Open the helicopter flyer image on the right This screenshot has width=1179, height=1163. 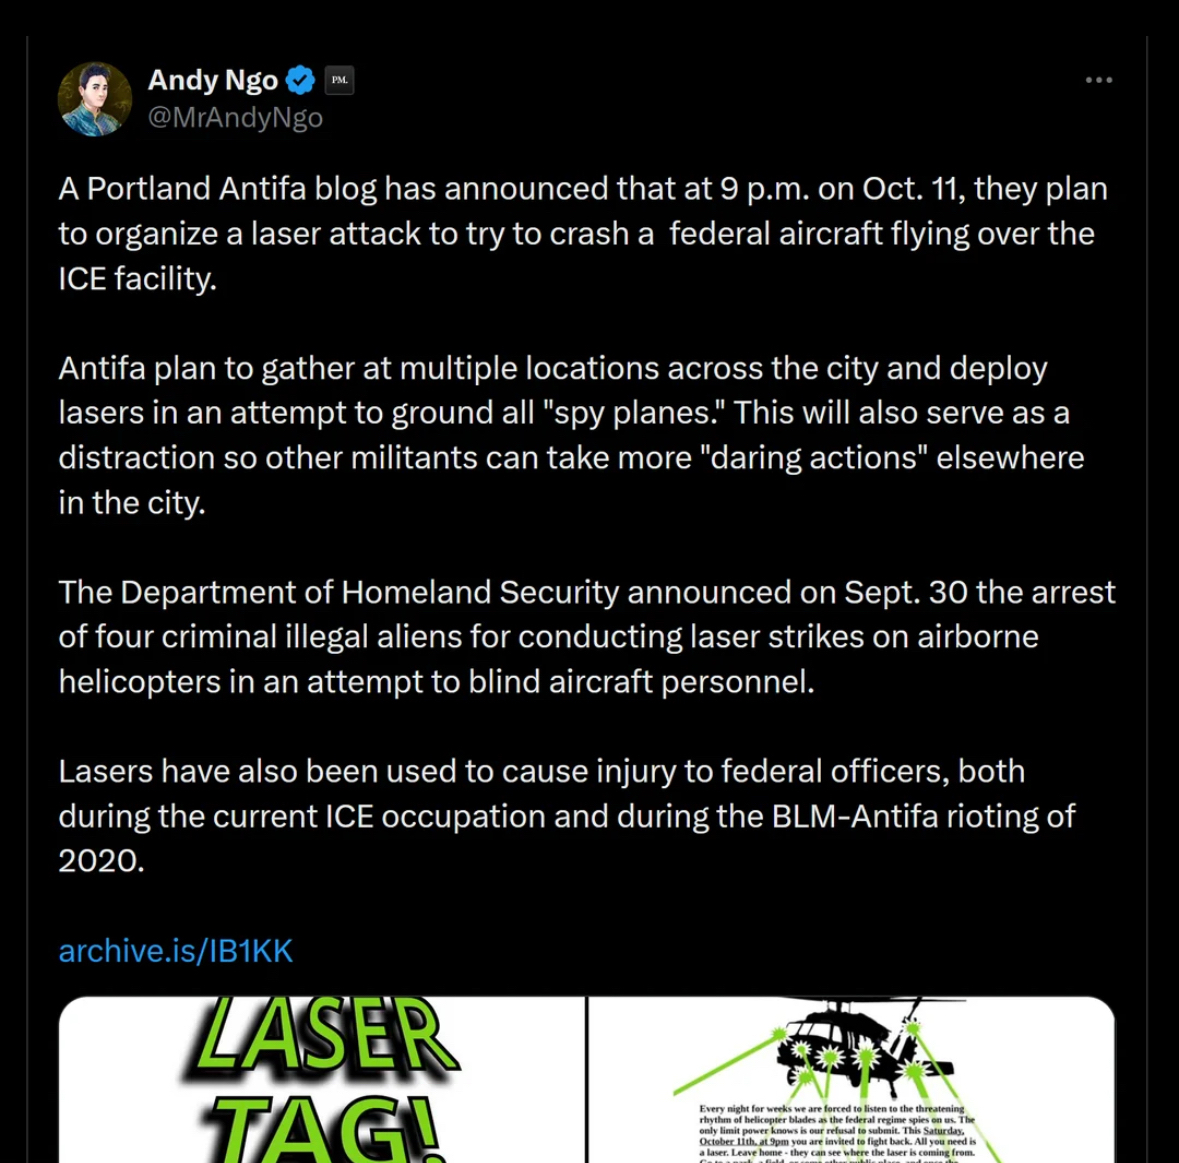tap(850, 1080)
